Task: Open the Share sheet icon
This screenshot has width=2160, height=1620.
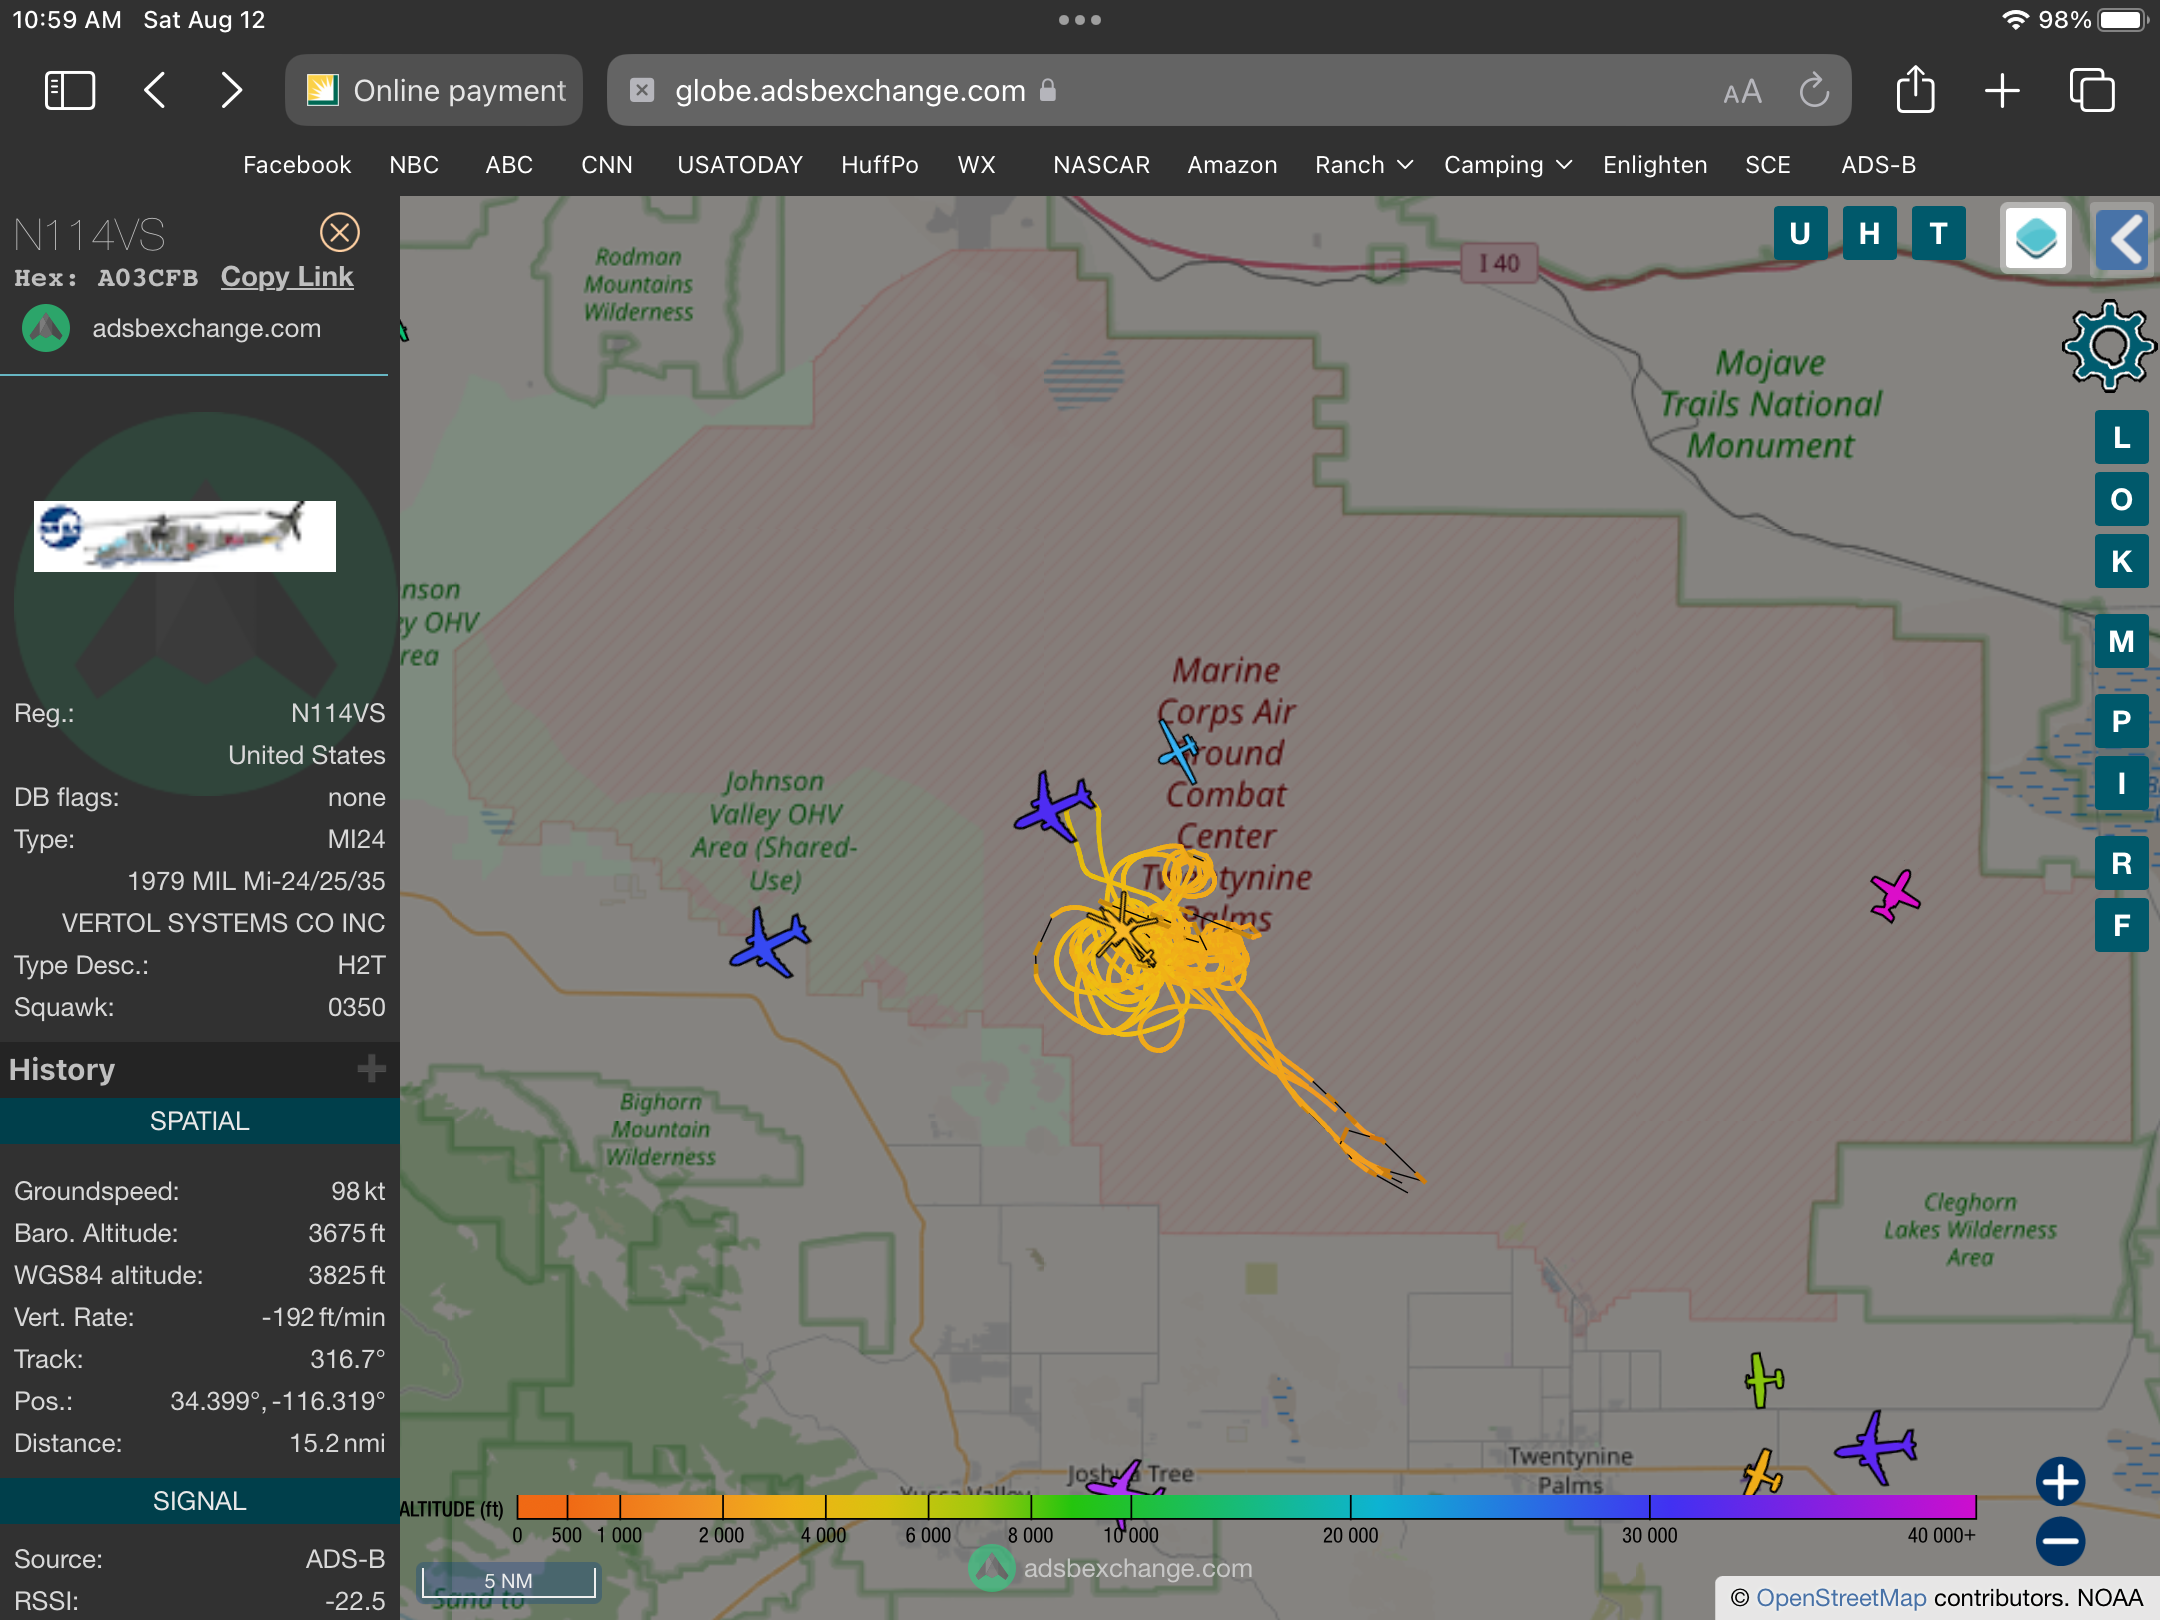Action: pos(1915,90)
